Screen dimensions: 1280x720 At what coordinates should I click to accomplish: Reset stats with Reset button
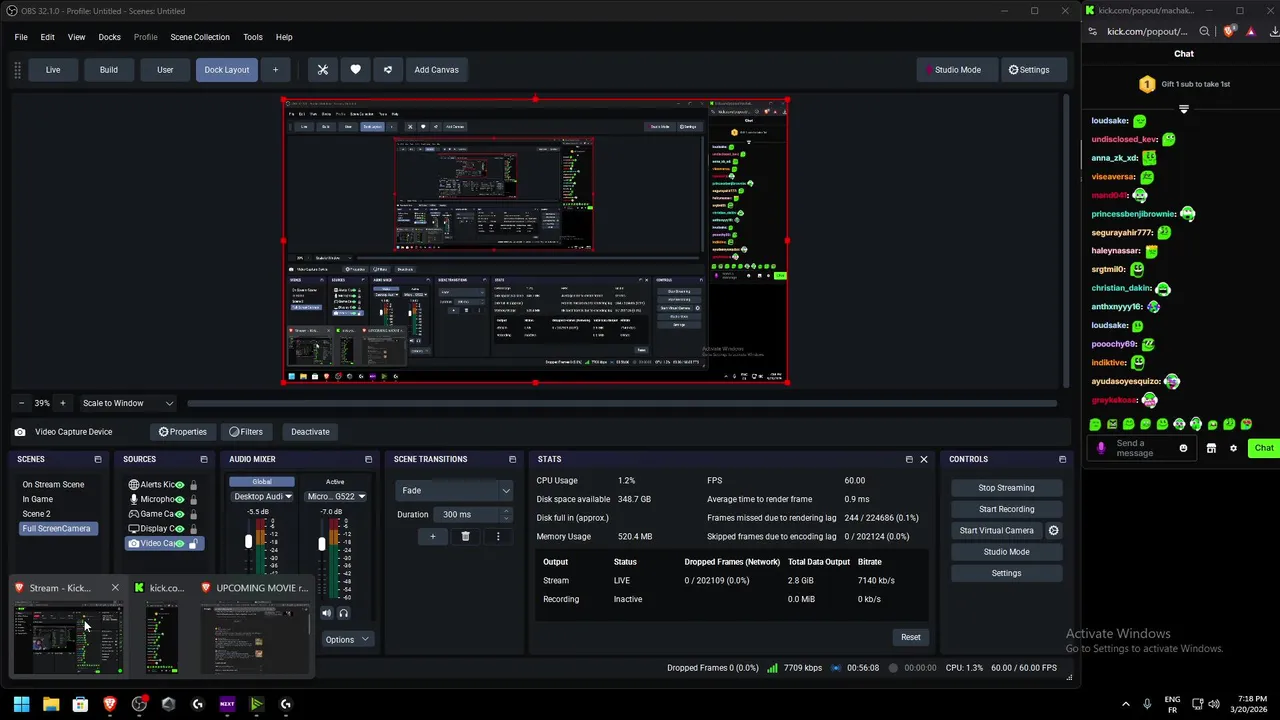pos(910,637)
